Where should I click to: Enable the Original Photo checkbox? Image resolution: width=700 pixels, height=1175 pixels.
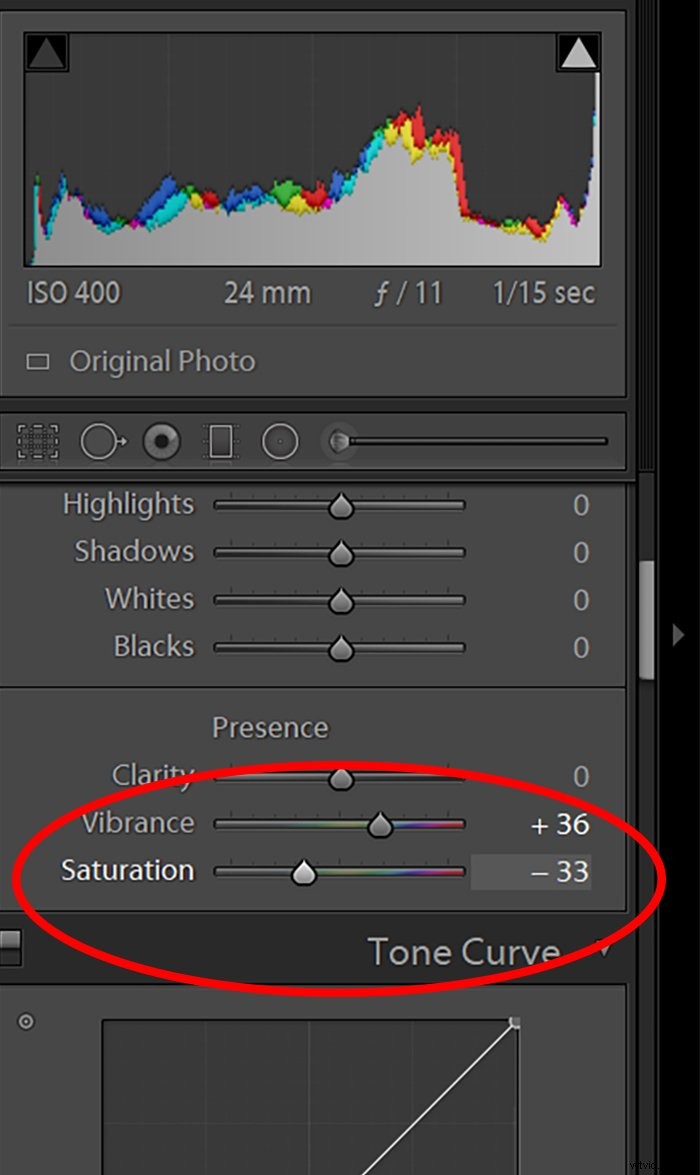pyautogui.click(x=36, y=361)
